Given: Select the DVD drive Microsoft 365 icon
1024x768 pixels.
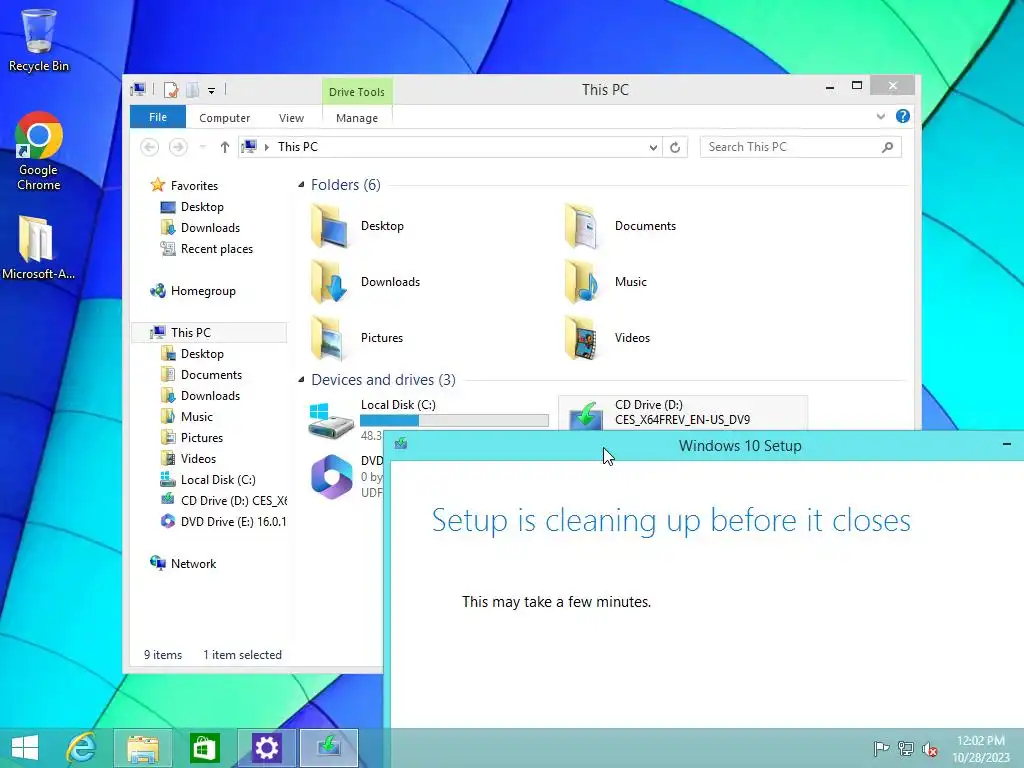Looking at the screenshot, I should tap(332, 477).
